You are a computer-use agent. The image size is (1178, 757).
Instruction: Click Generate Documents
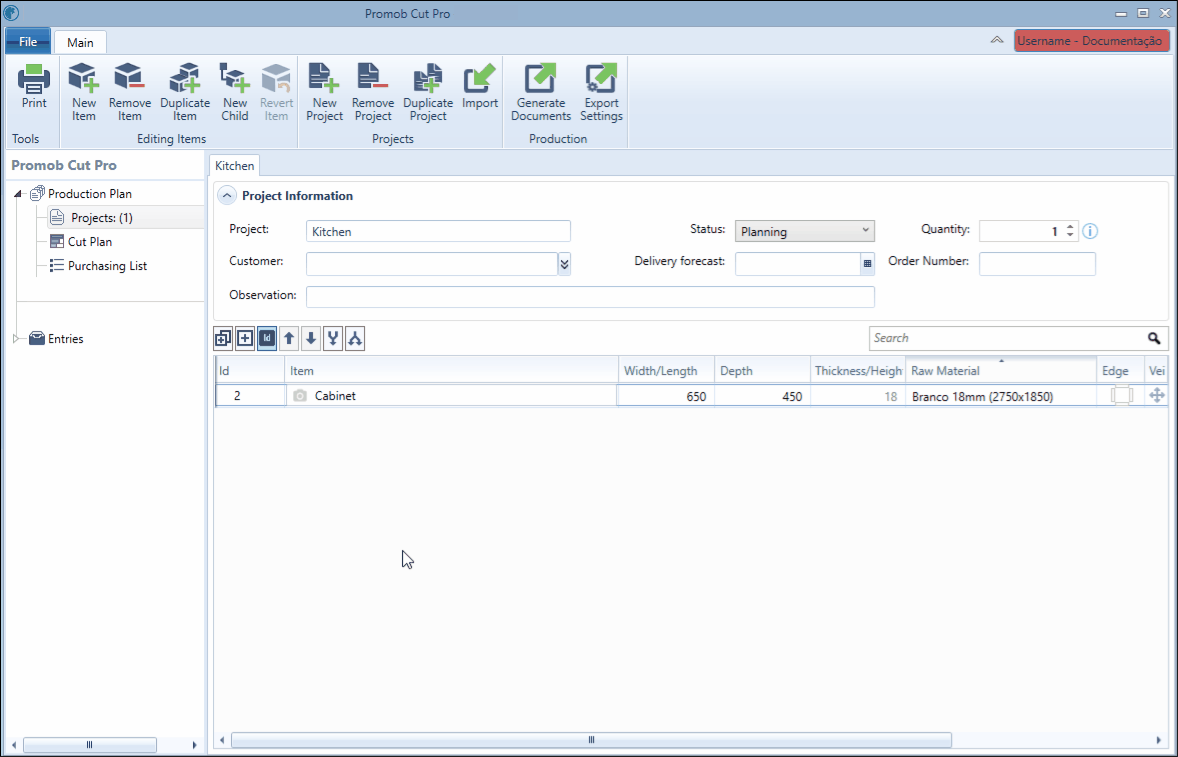(x=541, y=92)
